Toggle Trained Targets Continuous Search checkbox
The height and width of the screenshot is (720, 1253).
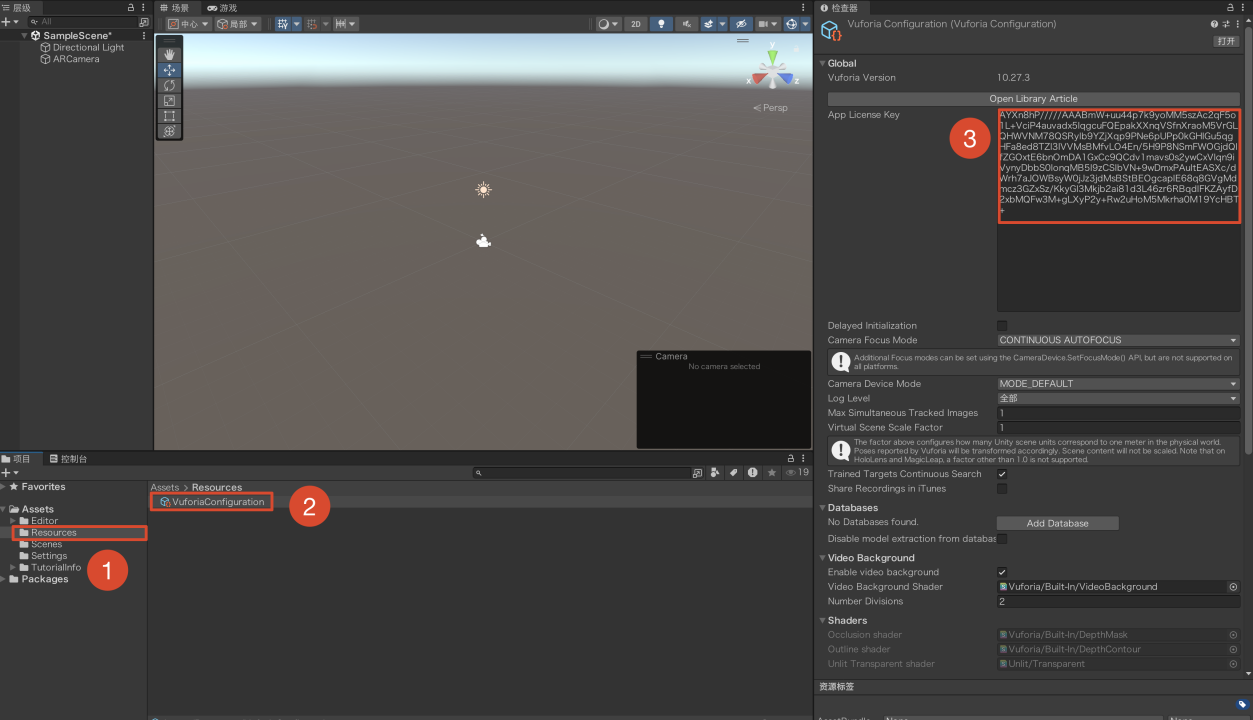(1002, 474)
